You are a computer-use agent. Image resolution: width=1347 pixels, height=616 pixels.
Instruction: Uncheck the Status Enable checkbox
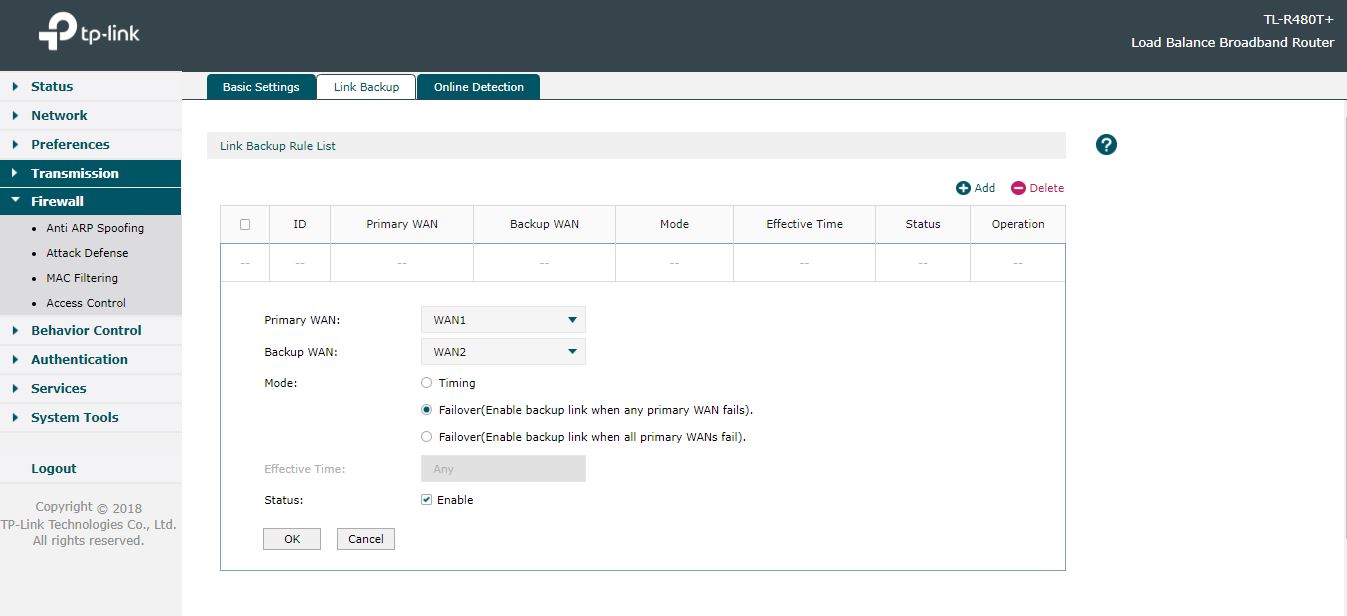point(426,499)
